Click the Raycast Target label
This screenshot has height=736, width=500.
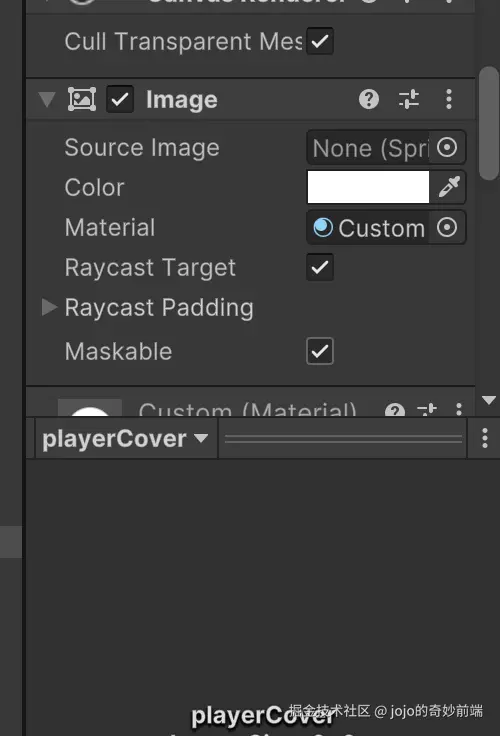[x=150, y=268]
